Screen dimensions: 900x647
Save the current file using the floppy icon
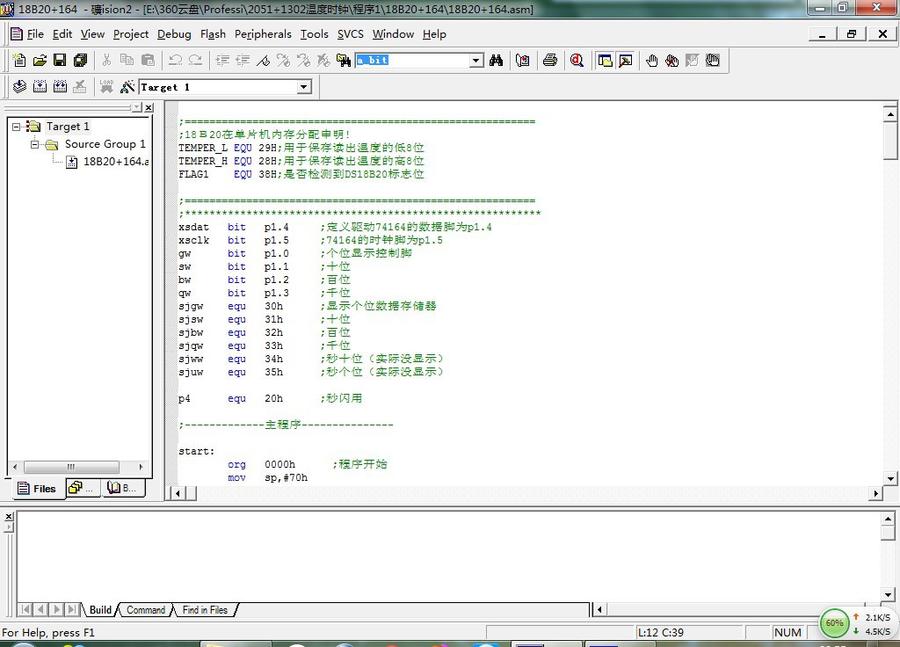click(60, 60)
